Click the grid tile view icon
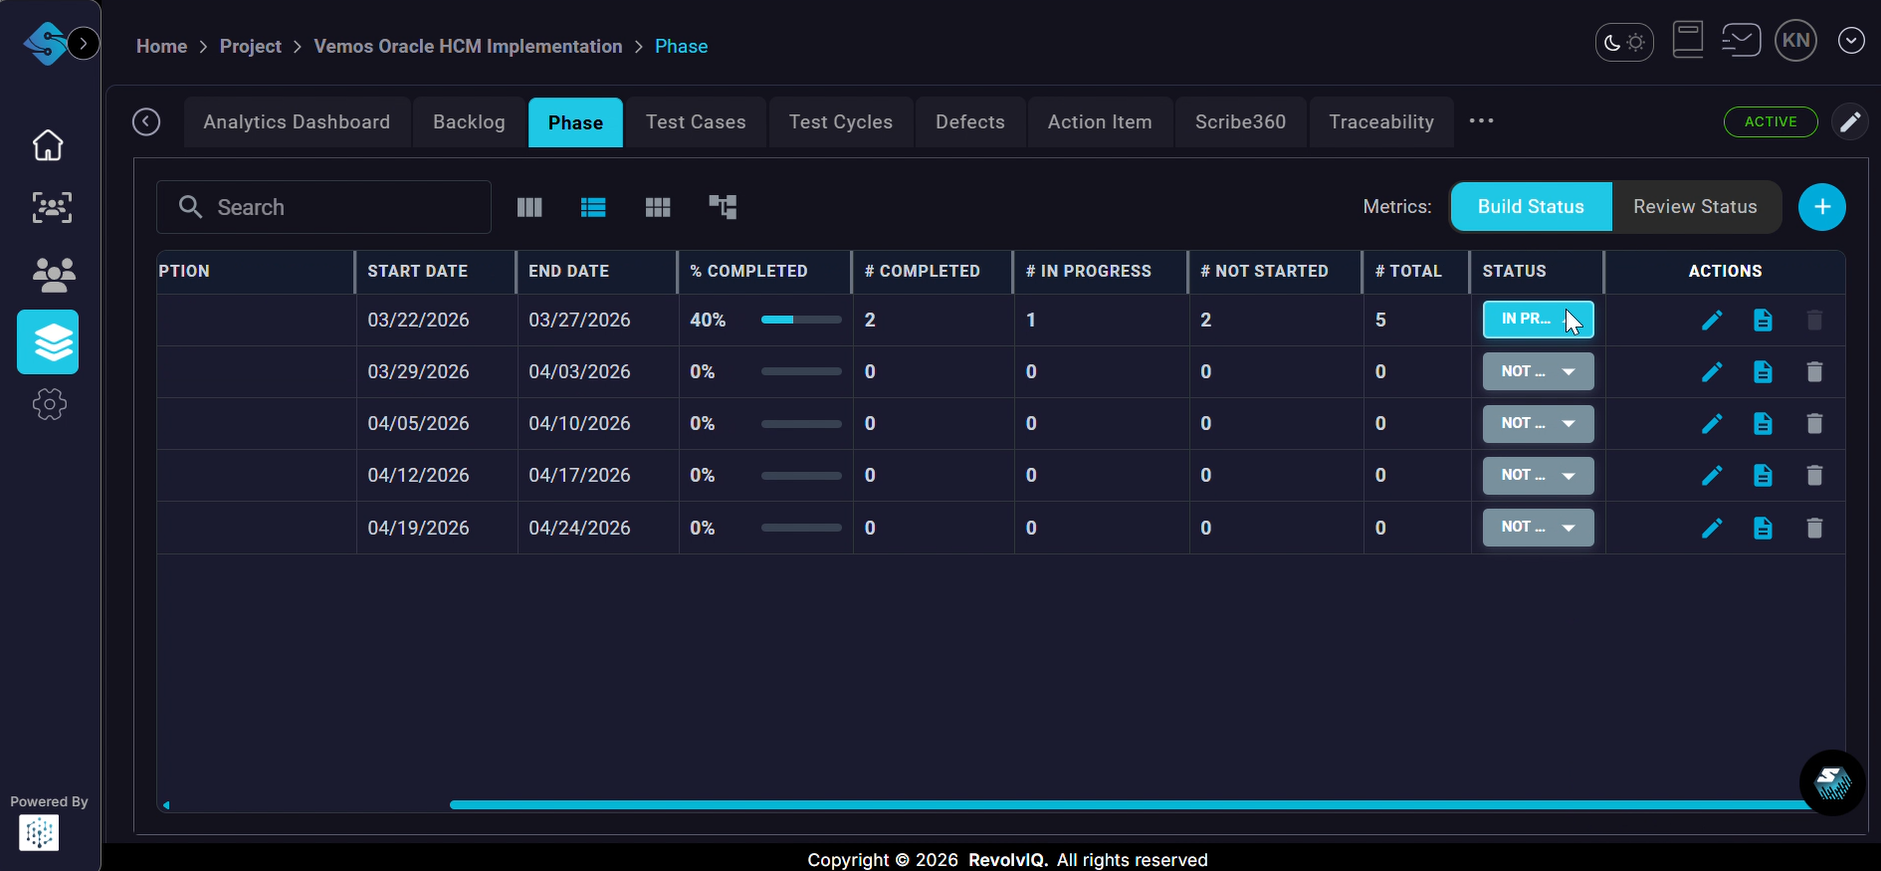 coord(658,207)
